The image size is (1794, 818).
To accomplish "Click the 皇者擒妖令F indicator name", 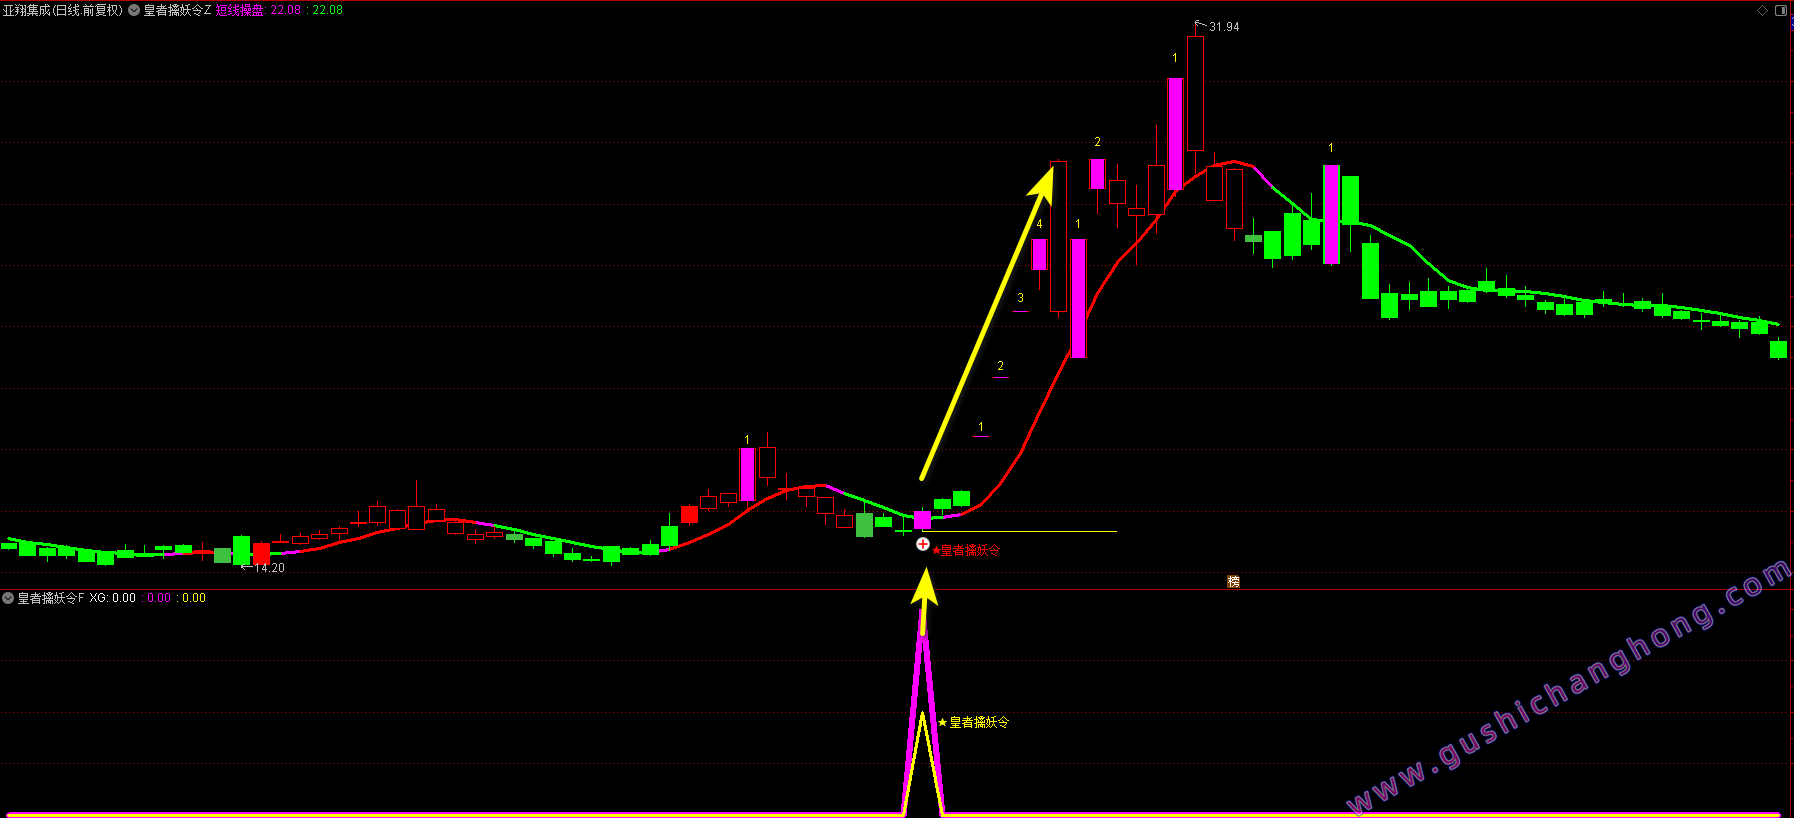I will (51, 598).
